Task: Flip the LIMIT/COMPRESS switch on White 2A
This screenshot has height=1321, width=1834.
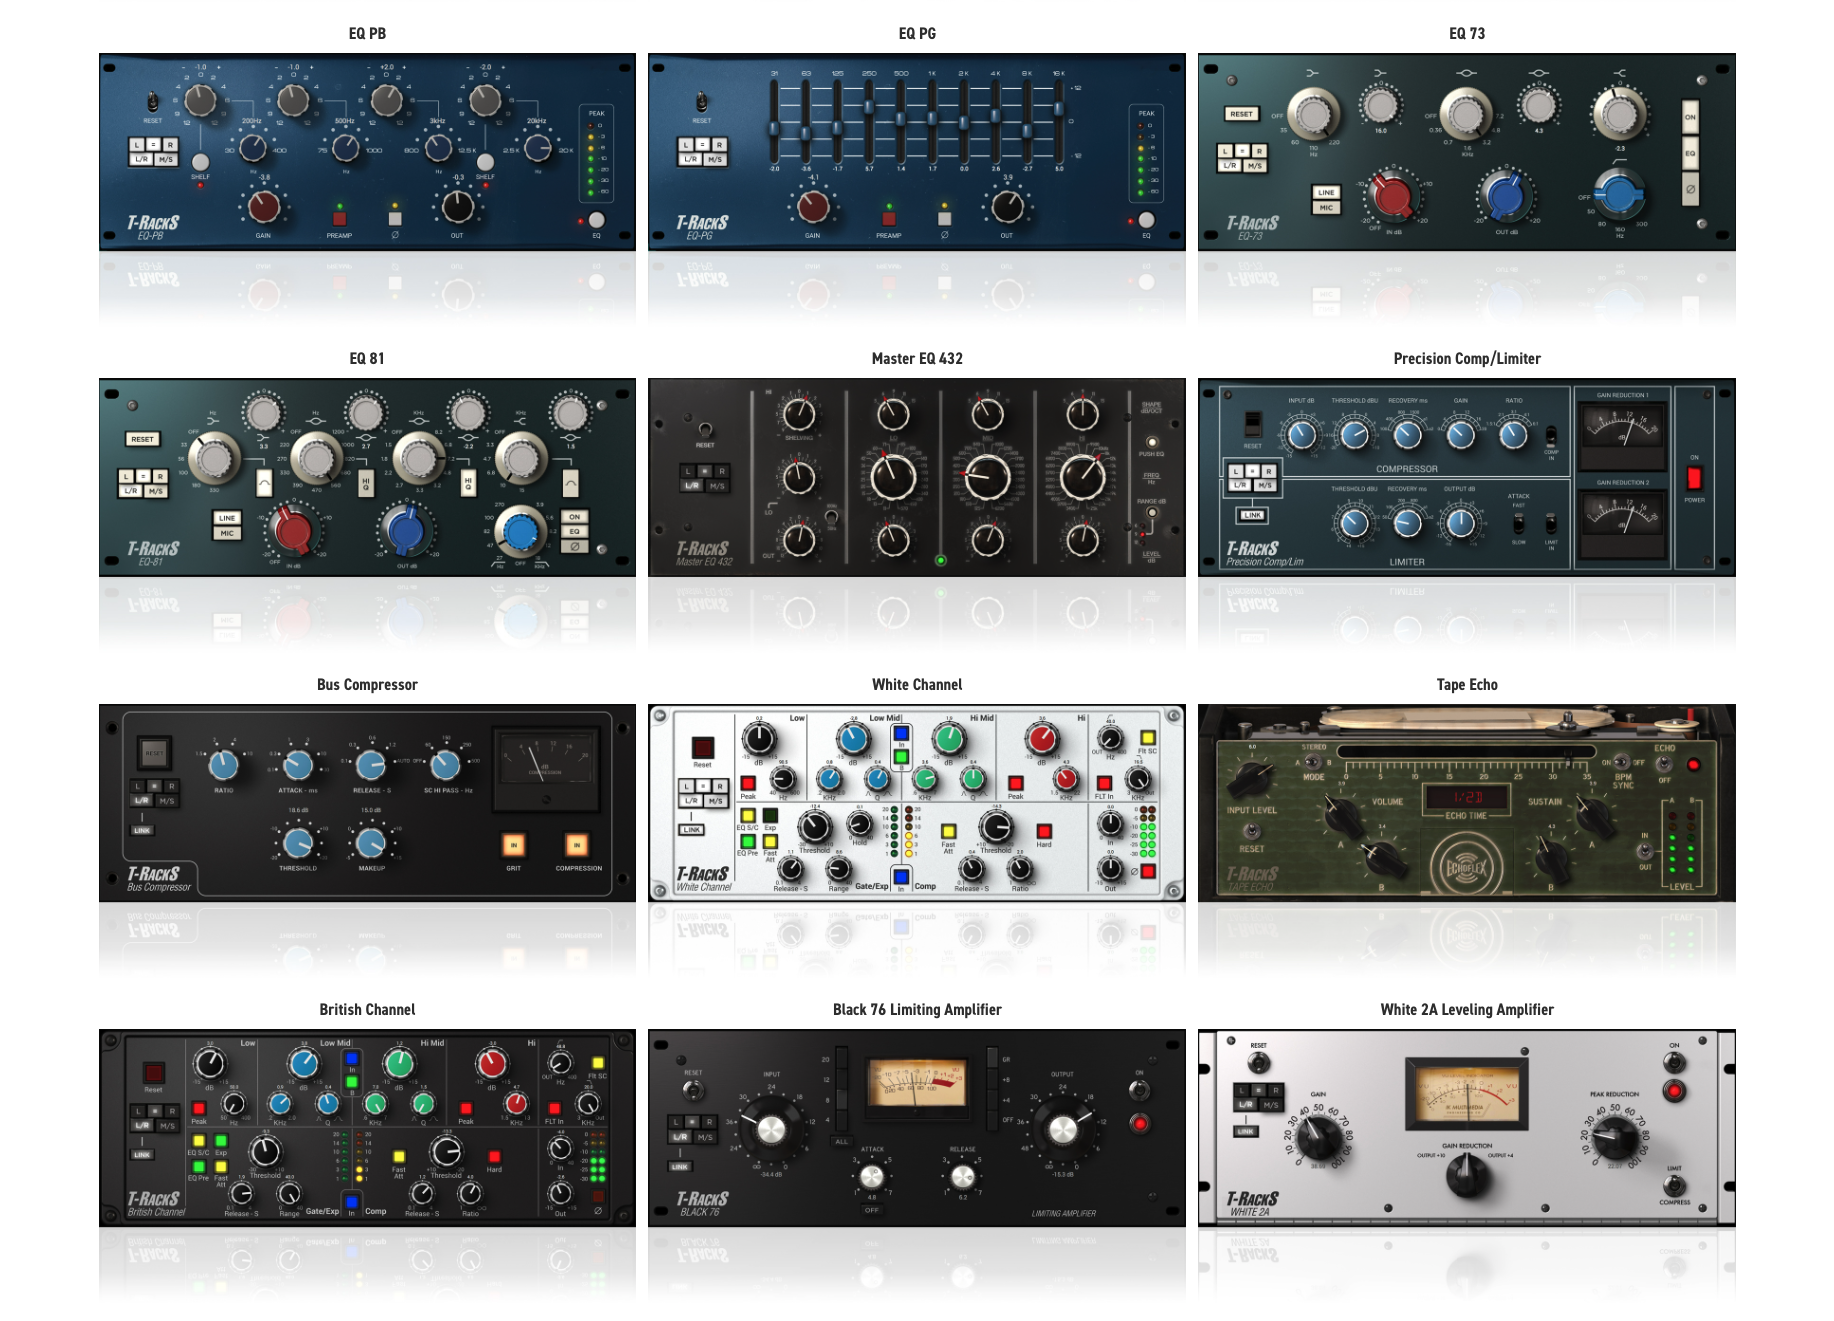Action: point(1674,1185)
